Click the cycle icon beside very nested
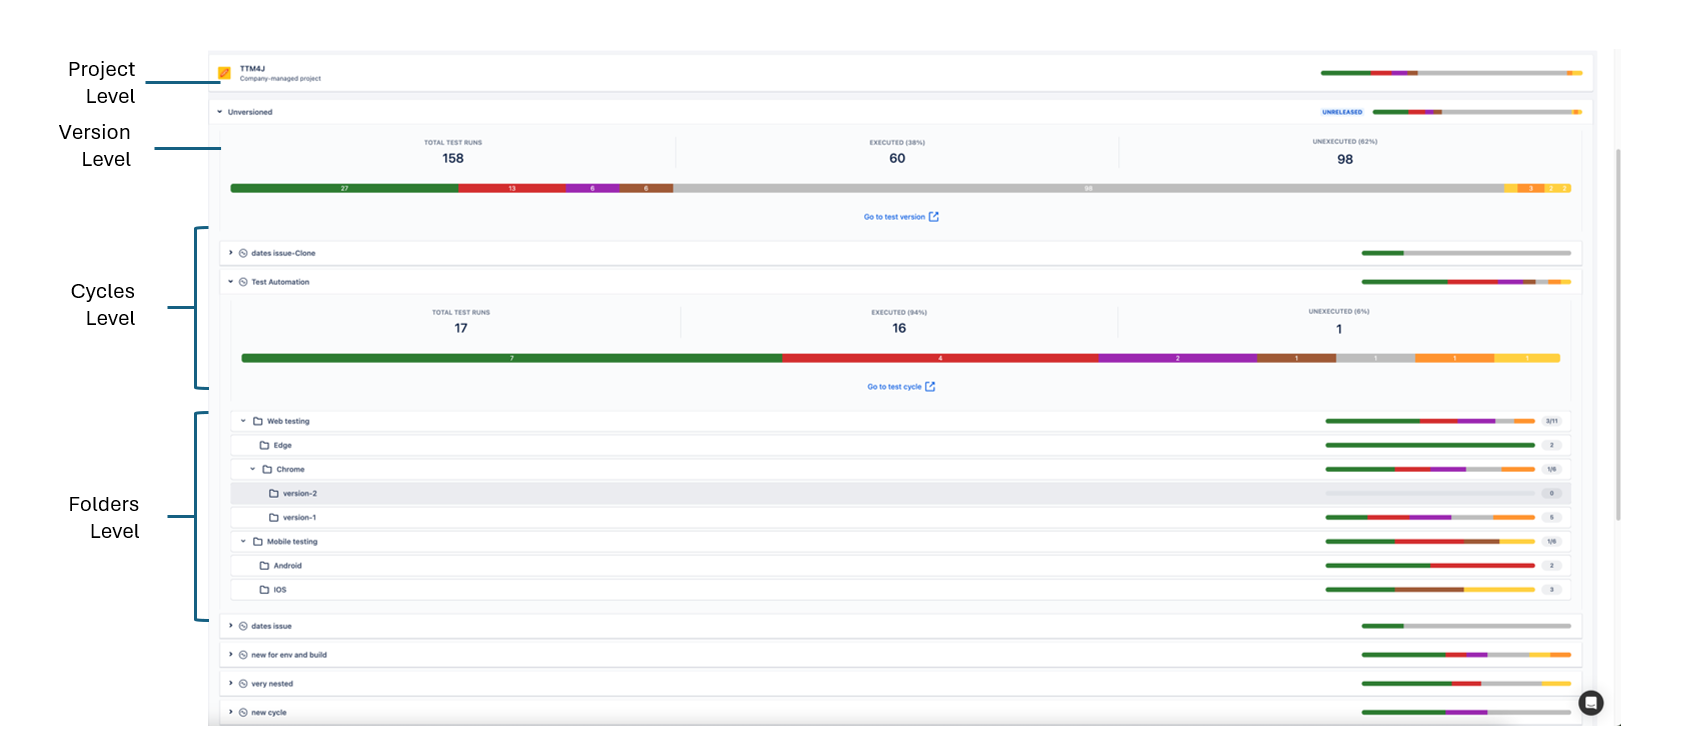 (x=243, y=684)
